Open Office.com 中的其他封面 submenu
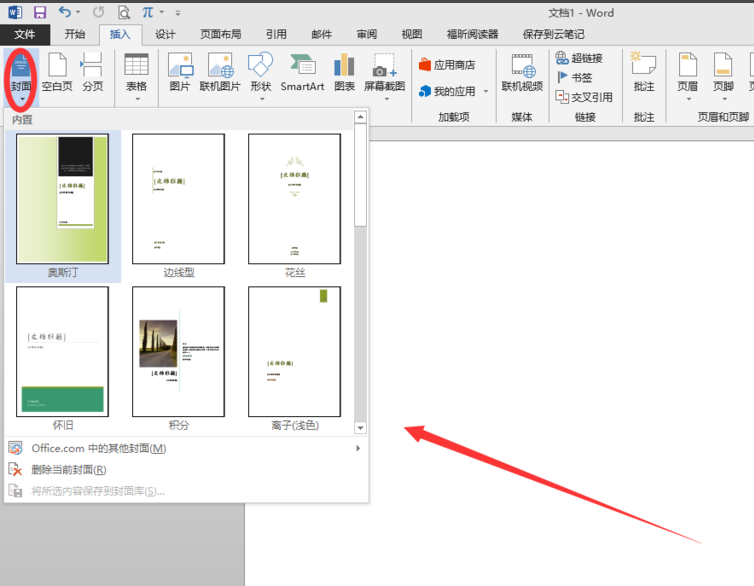The image size is (754, 586). [x=98, y=448]
